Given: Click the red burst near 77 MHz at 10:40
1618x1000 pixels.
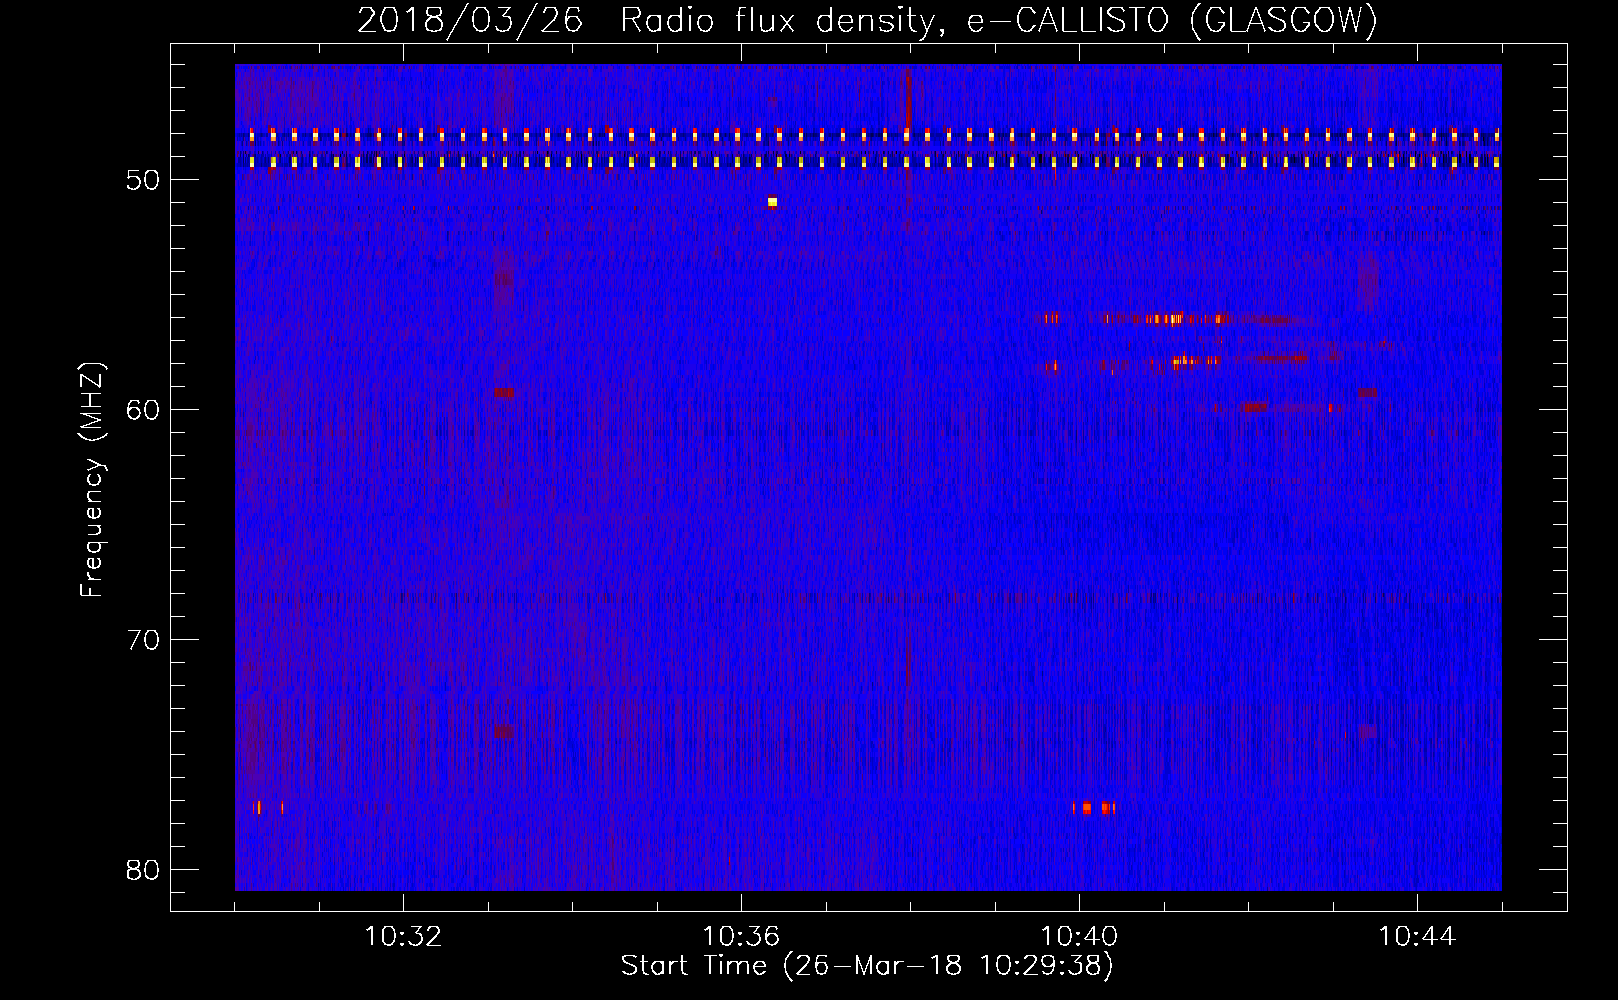Looking at the screenshot, I should pyautogui.click(x=1095, y=808).
